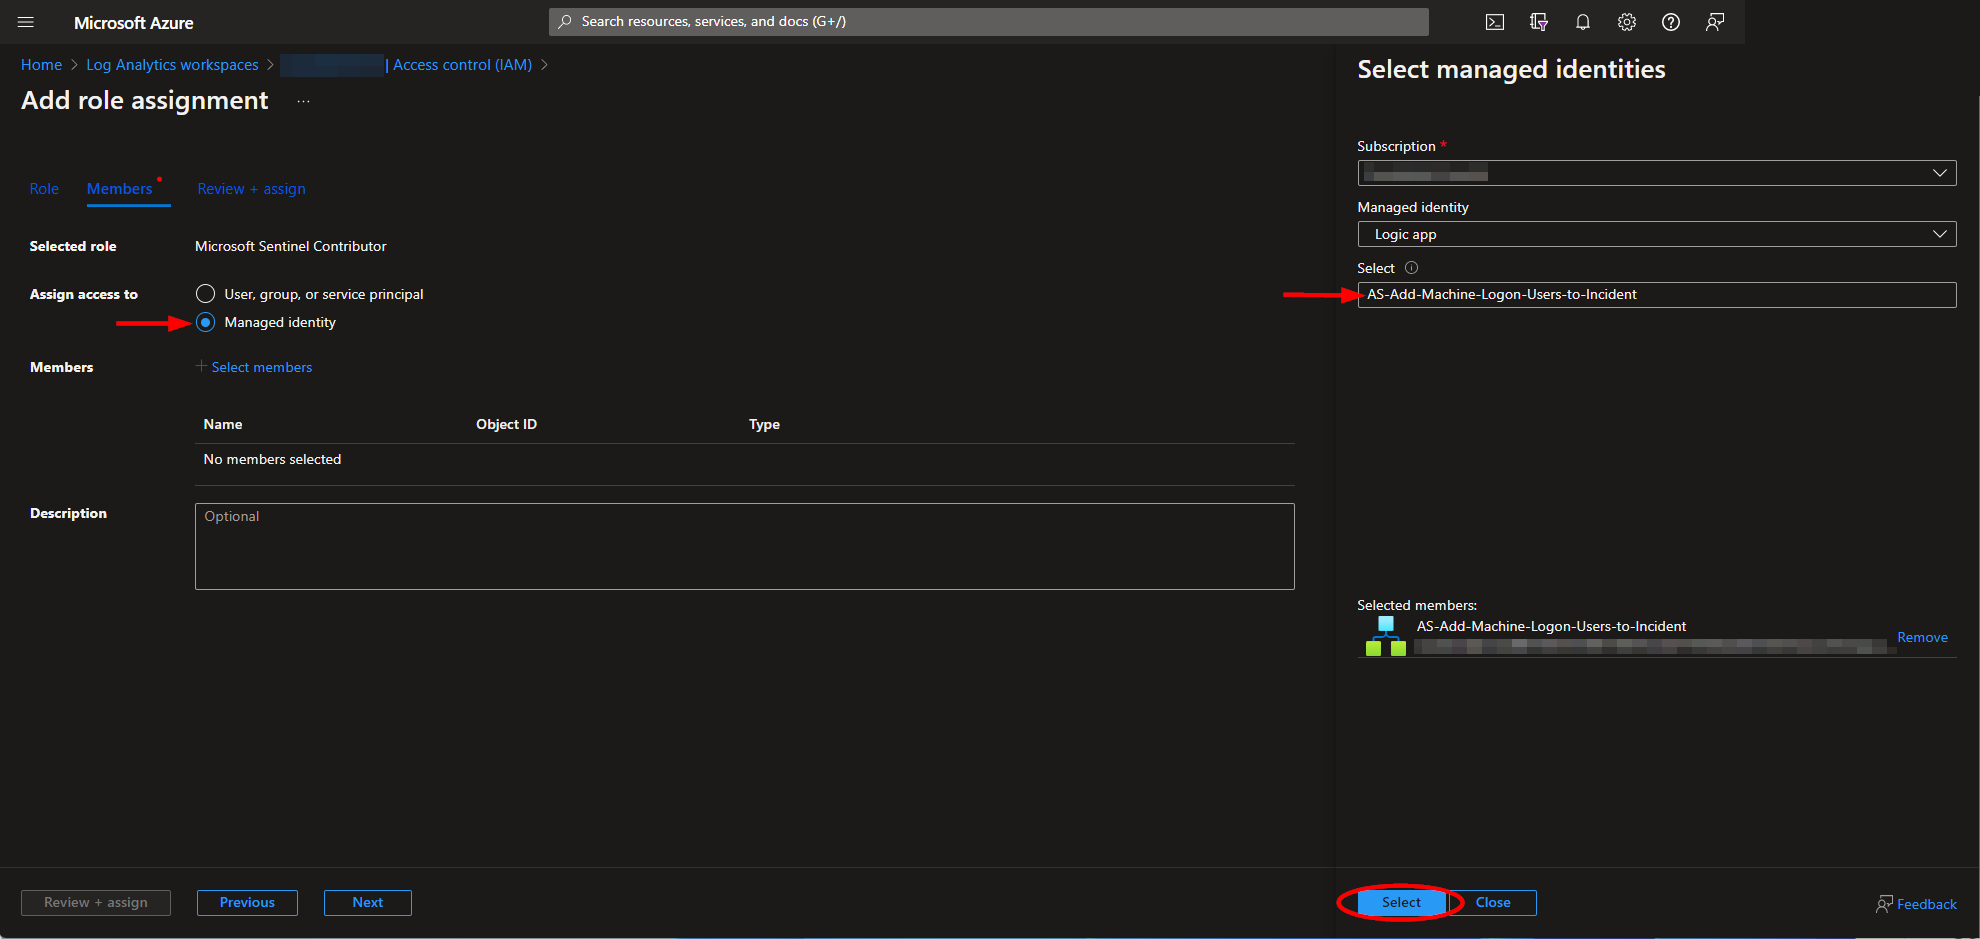Open portal settings gear
1980x939 pixels.
click(1627, 22)
